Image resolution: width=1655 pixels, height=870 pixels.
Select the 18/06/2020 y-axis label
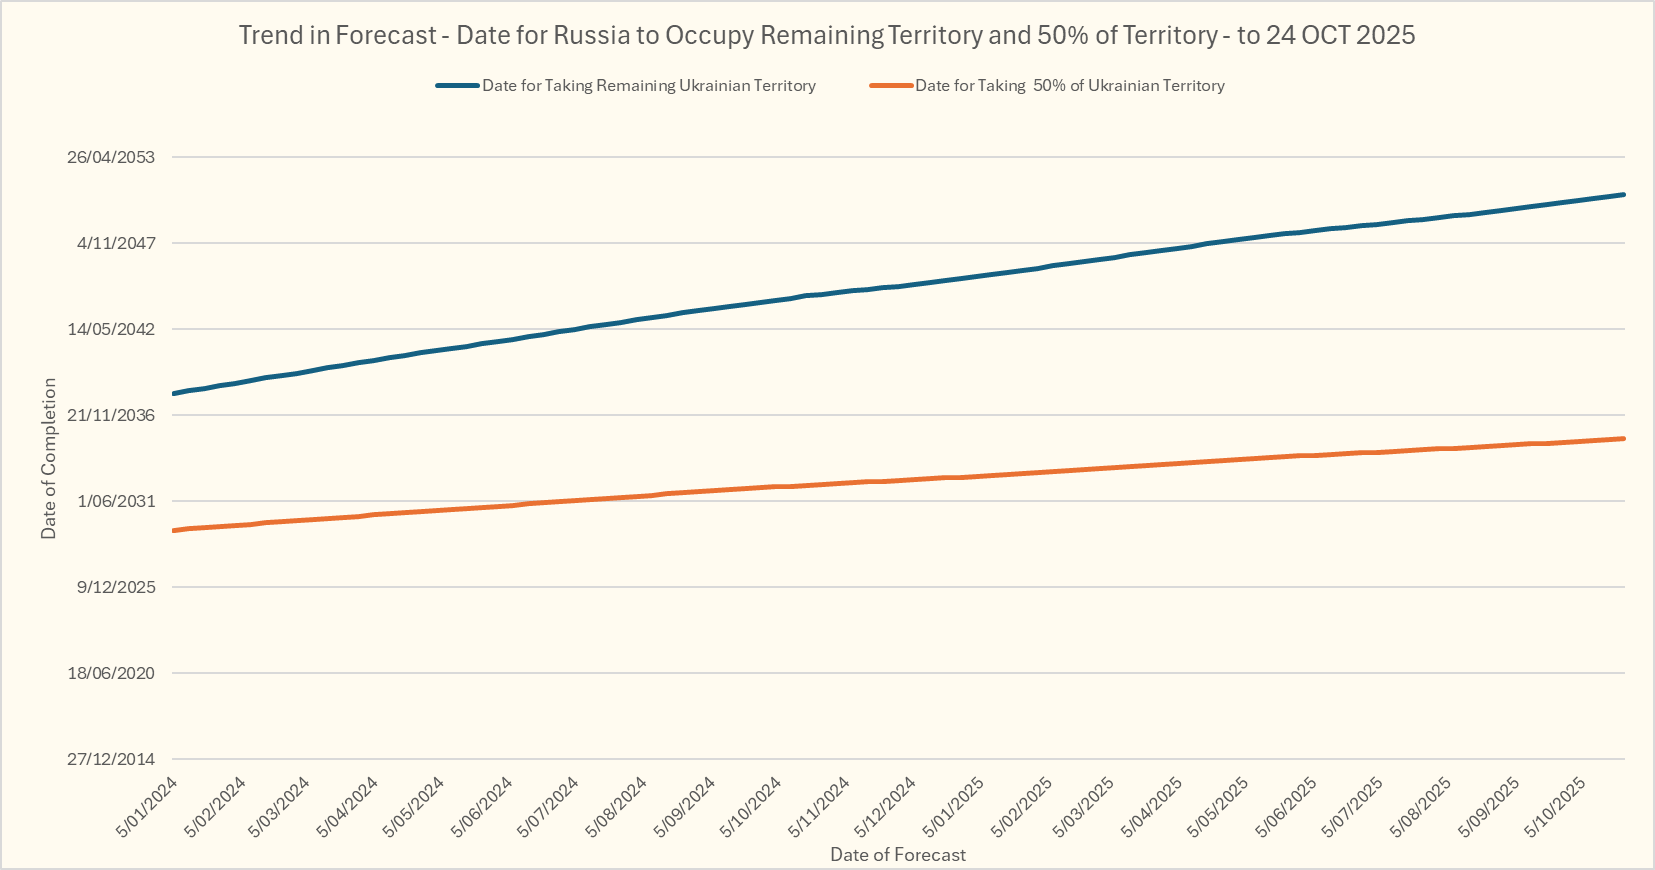[111, 673]
